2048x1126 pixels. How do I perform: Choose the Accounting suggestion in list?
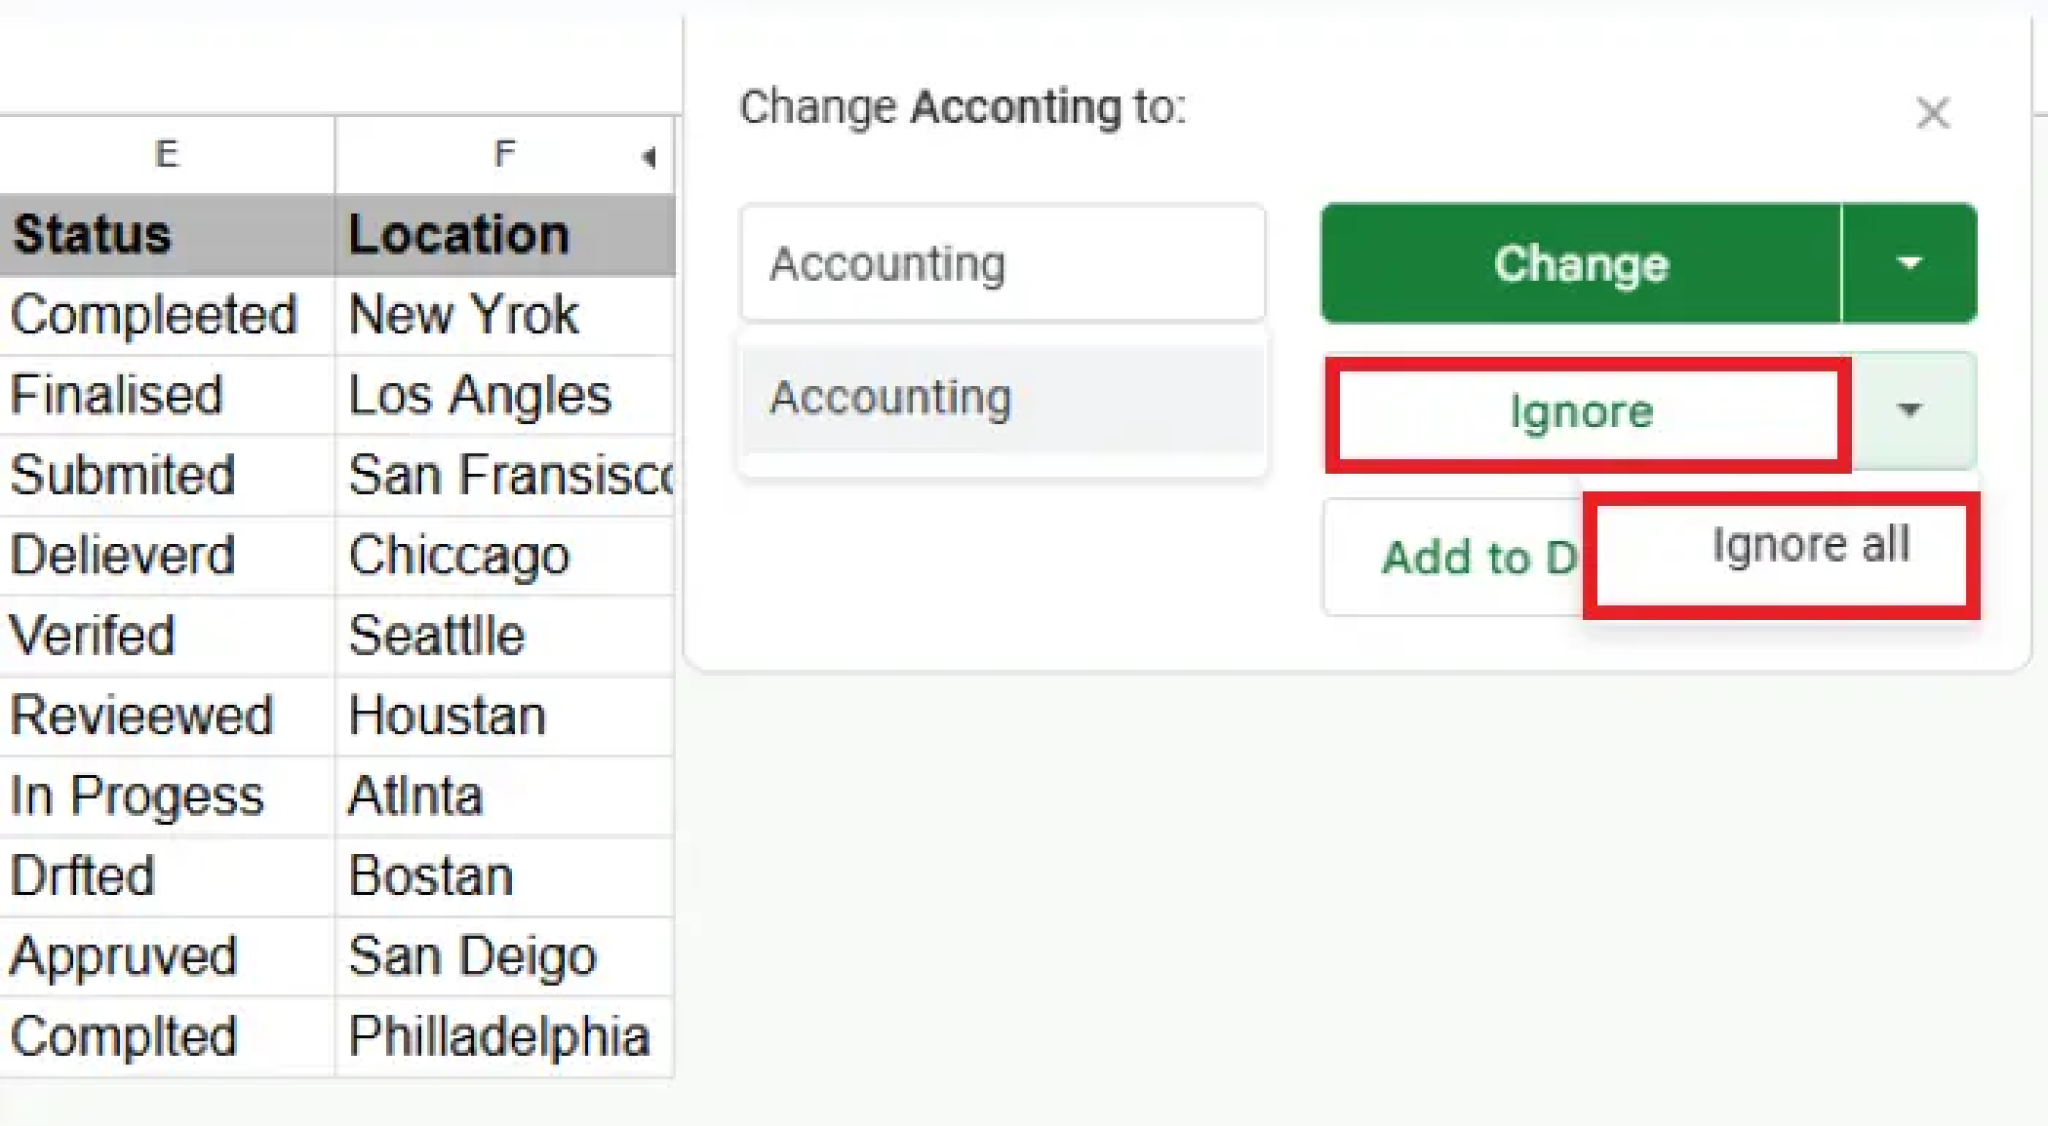click(1002, 397)
